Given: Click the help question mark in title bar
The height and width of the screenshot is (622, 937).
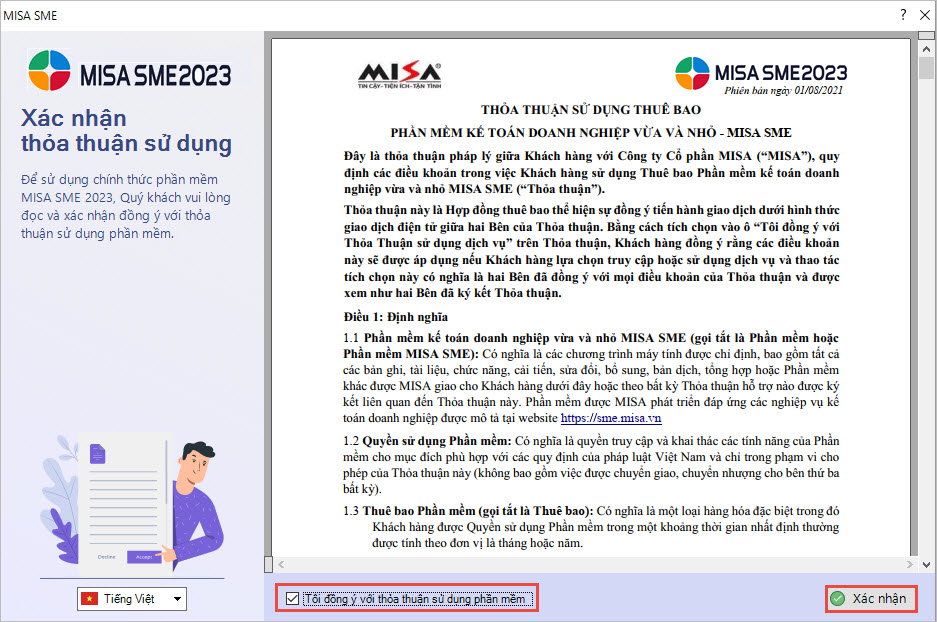Looking at the screenshot, I should pos(903,15).
